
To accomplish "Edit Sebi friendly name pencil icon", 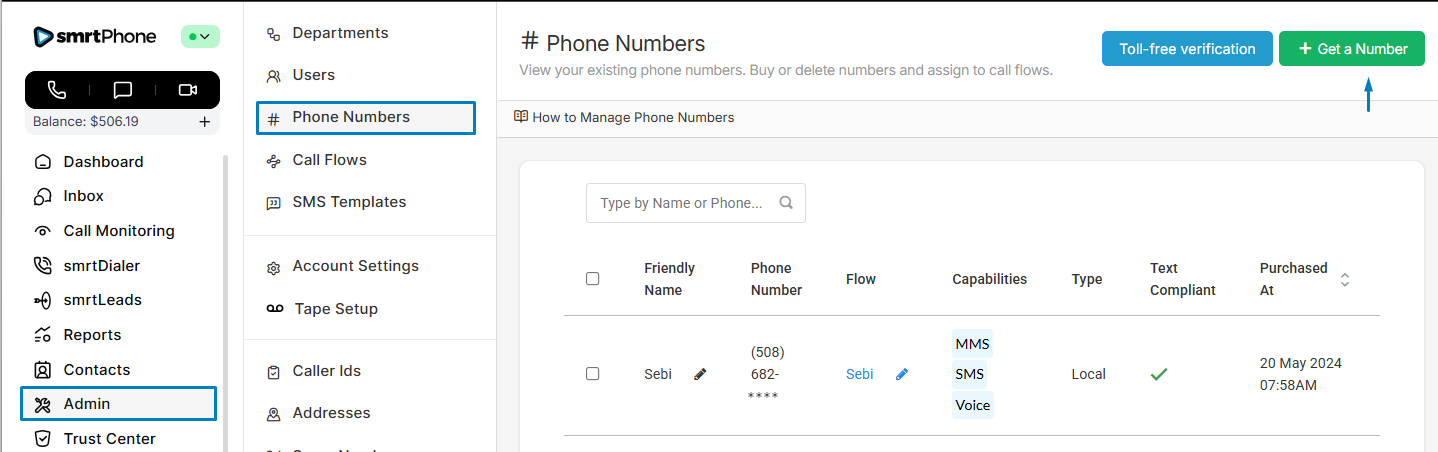I will (700, 374).
